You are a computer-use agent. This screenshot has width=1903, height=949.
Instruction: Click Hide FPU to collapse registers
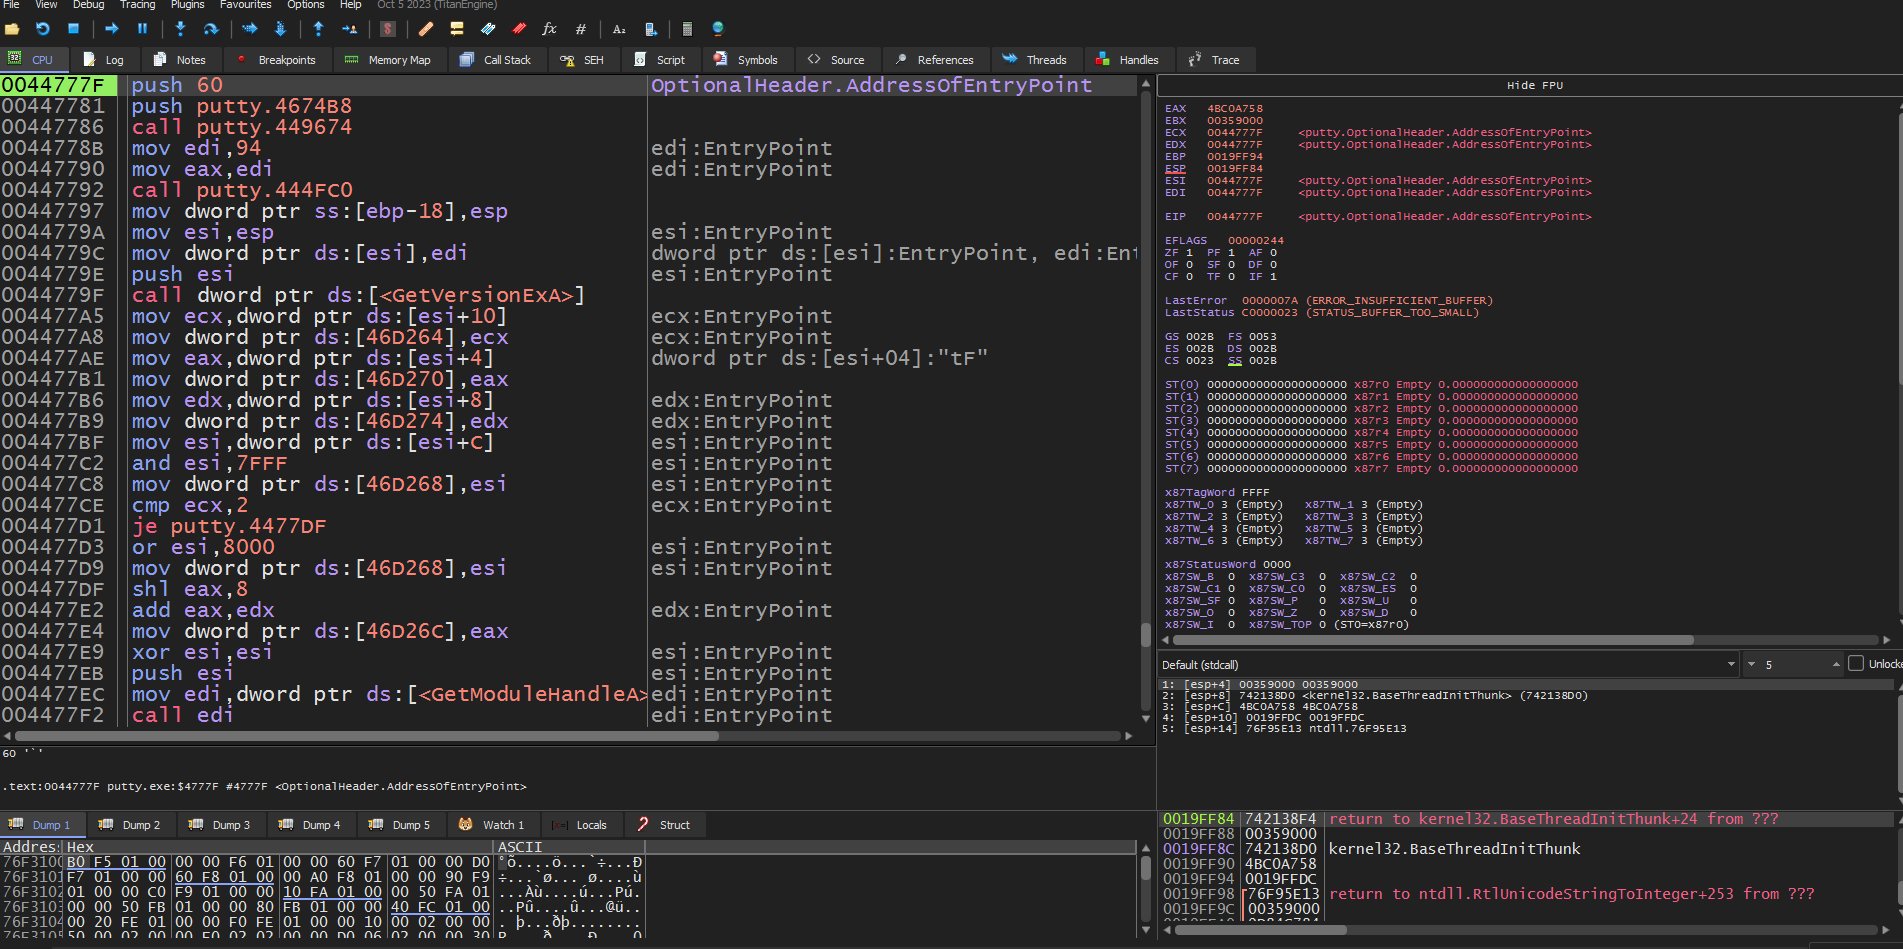(1534, 86)
